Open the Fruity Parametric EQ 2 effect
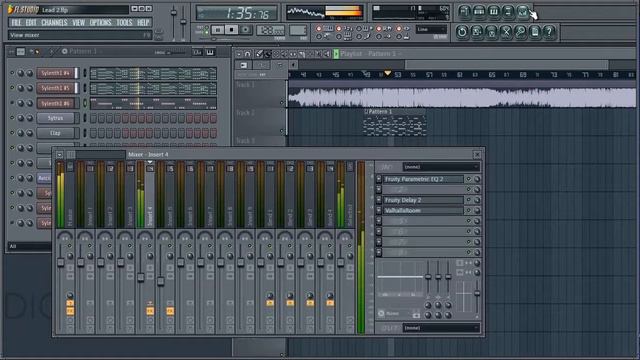This screenshot has width=640, height=360. click(x=423, y=179)
